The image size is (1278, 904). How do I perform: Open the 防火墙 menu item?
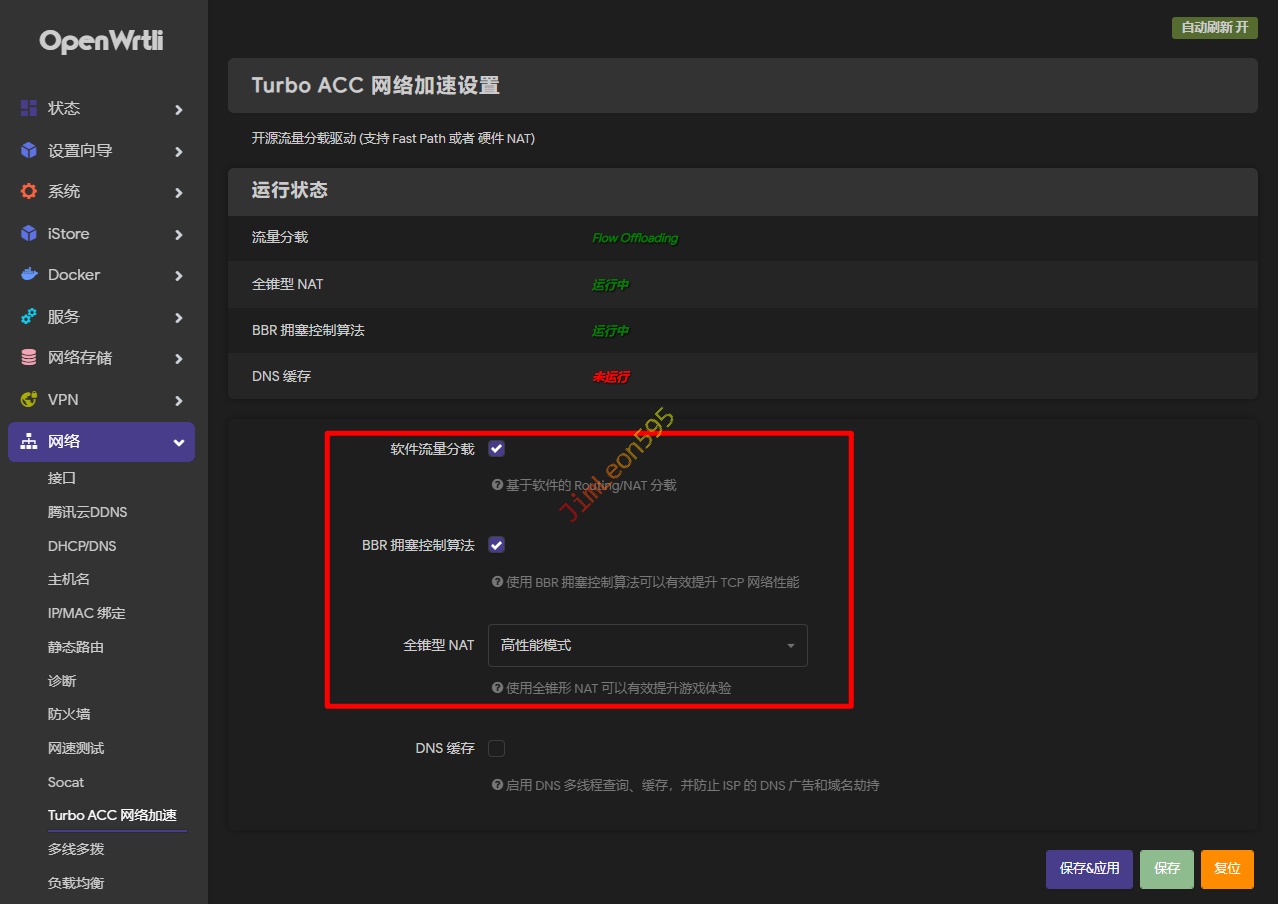(x=69, y=714)
